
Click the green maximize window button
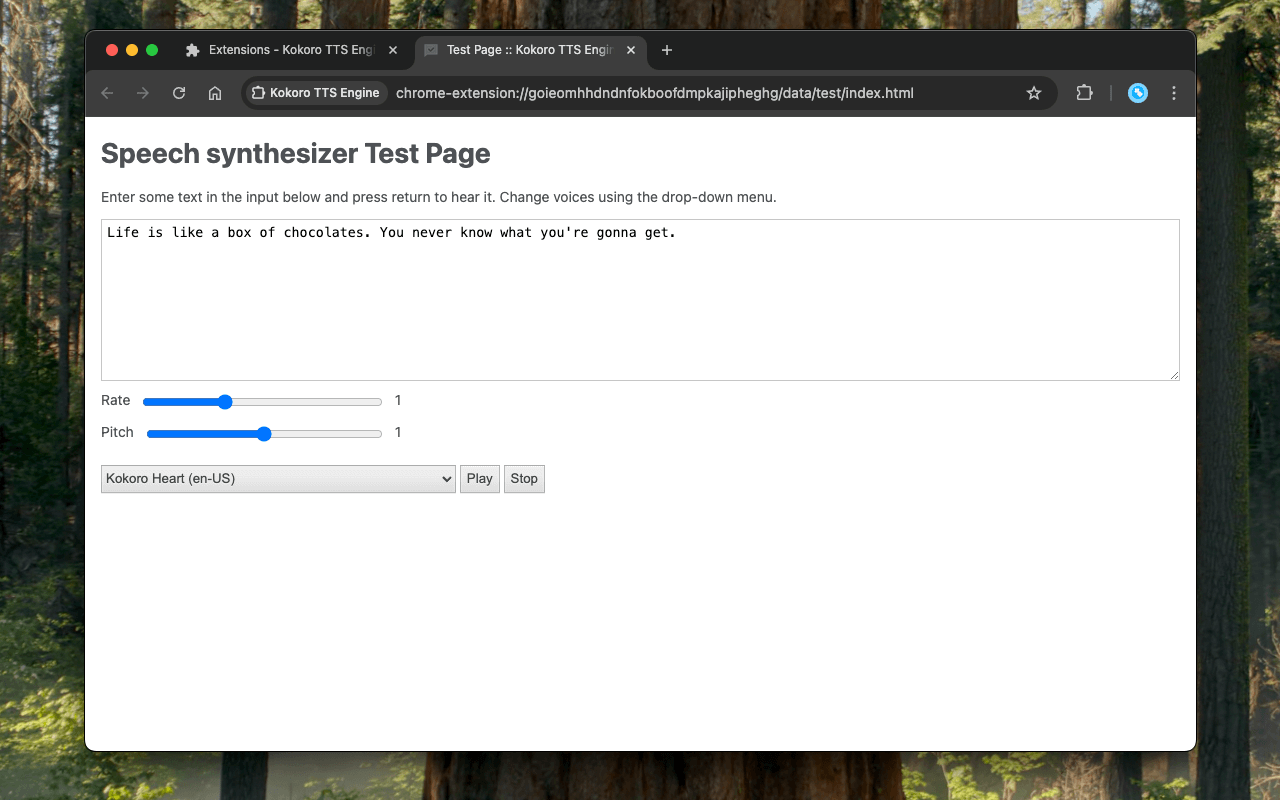[152, 50]
